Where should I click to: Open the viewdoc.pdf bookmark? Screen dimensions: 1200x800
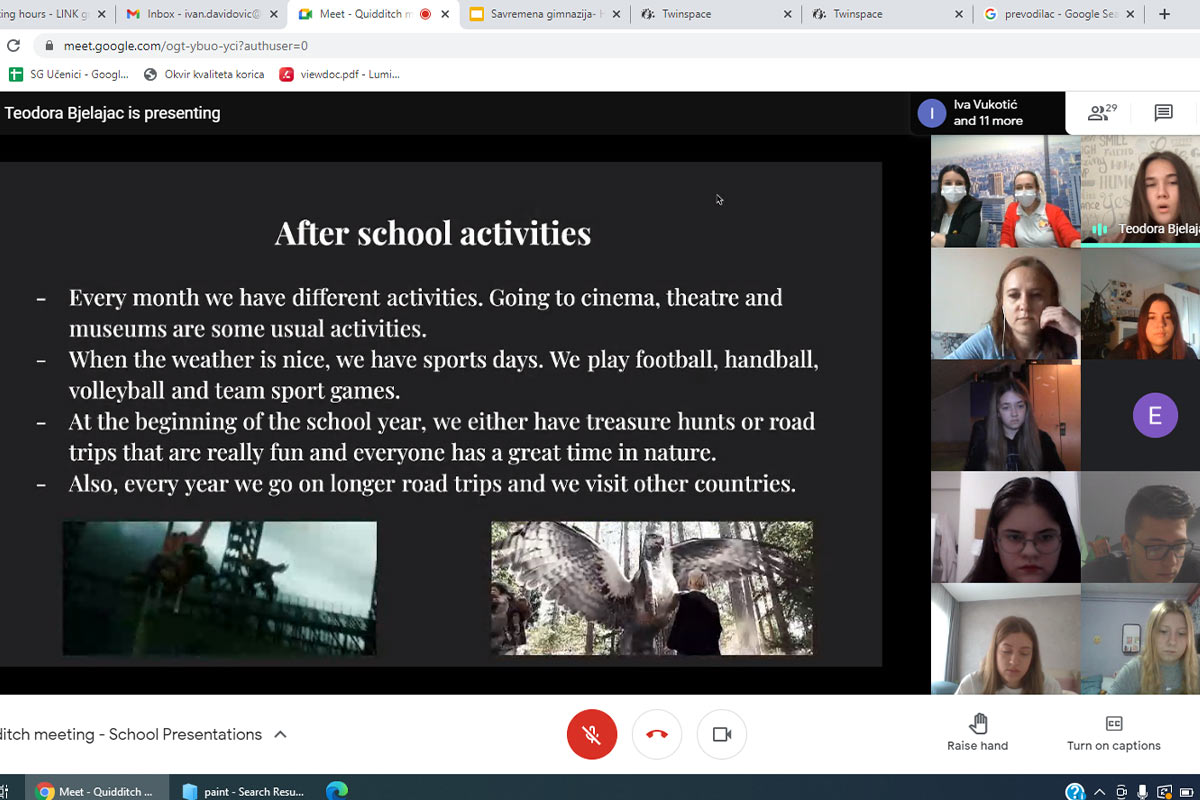340,74
